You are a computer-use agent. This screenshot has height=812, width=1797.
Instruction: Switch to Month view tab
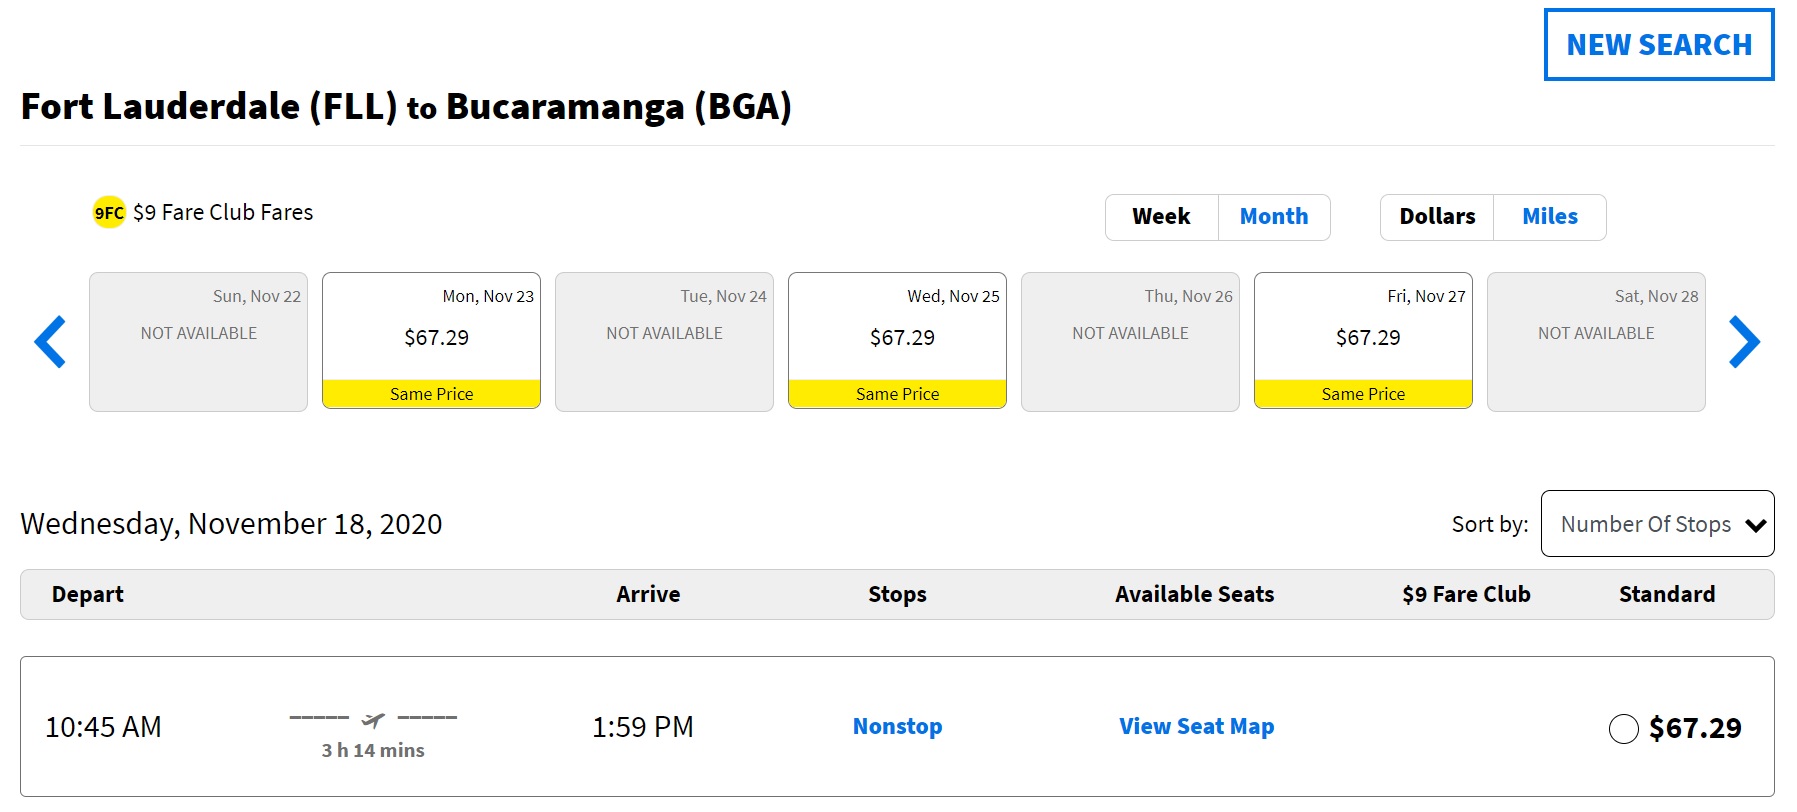tap(1273, 217)
